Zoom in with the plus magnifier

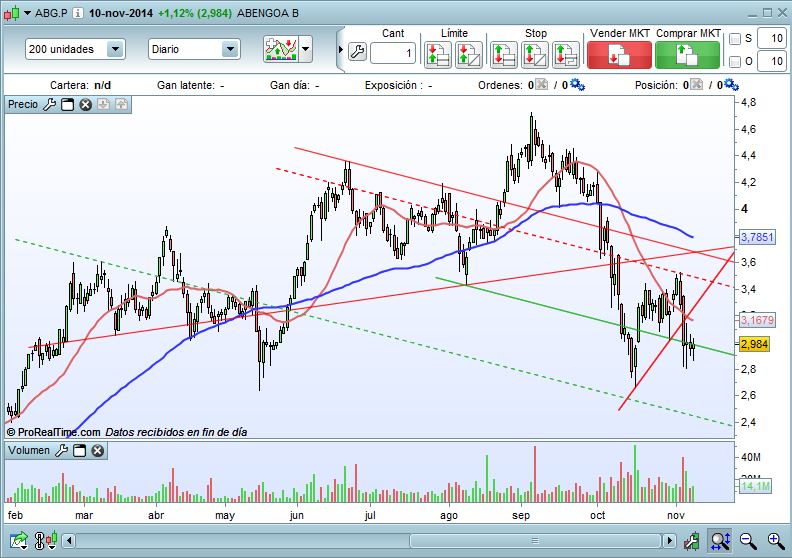776,541
